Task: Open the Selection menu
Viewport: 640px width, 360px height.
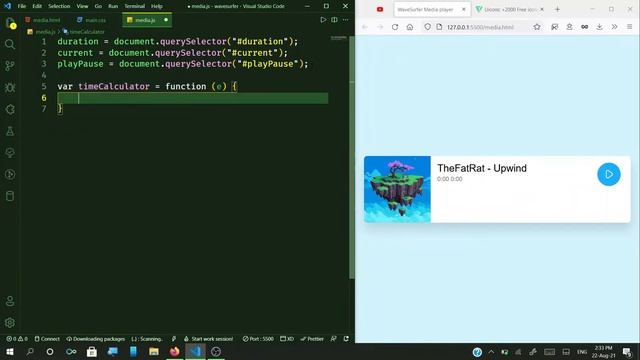Action: tap(59, 6)
